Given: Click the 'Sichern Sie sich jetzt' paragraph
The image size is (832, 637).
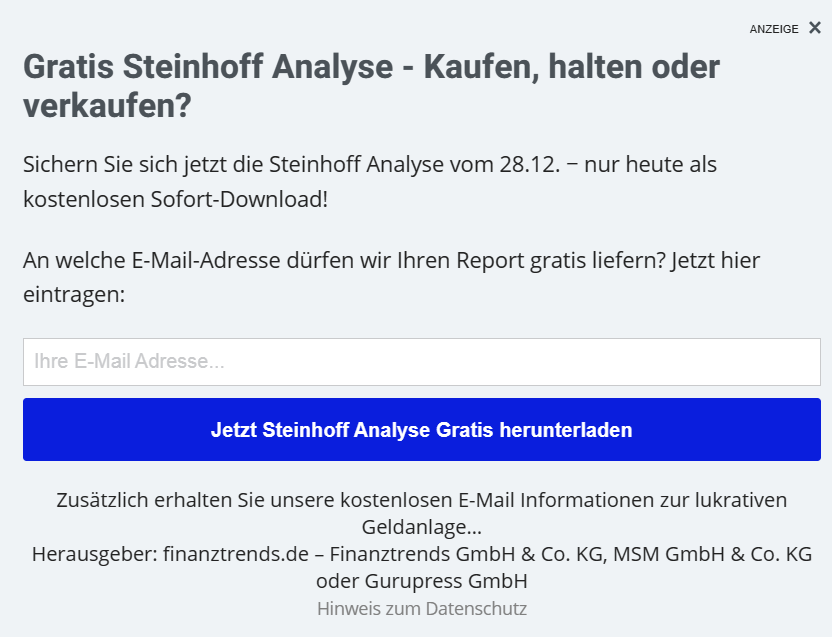Looking at the screenshot, I should point(370,164).
